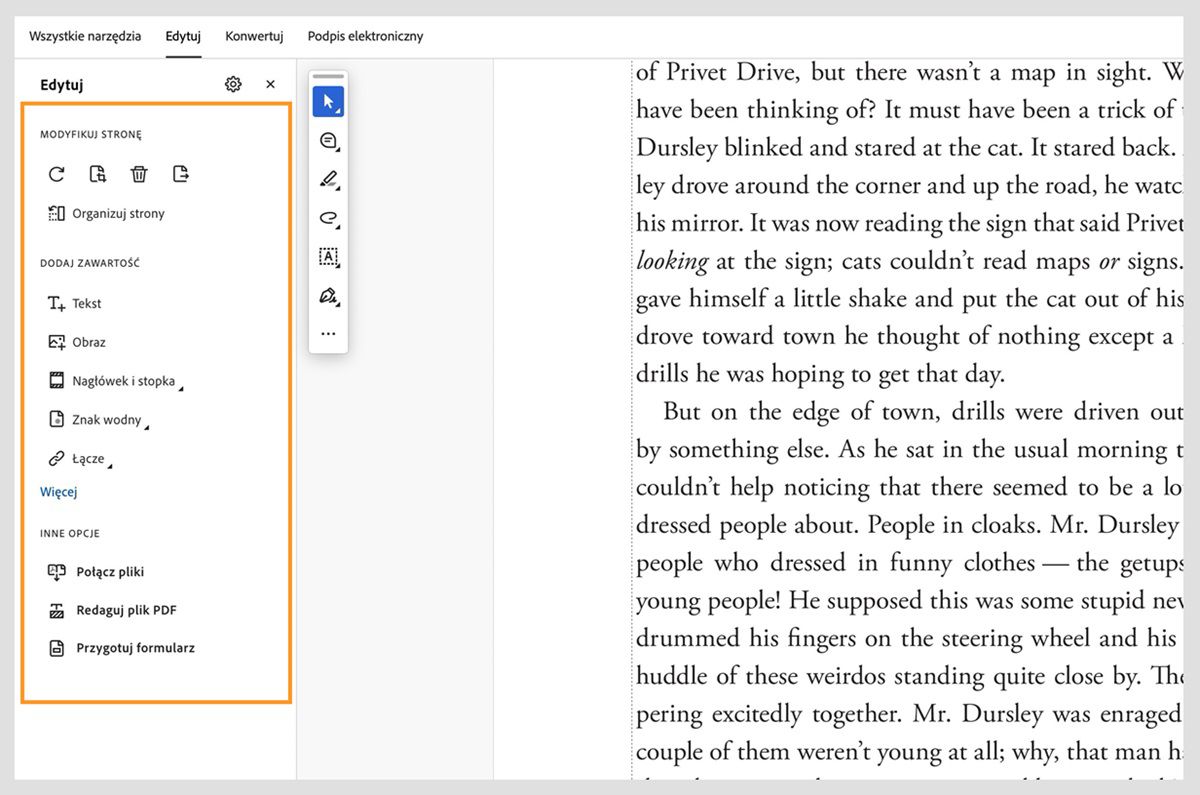
Task: Open the Podpis elektroniczny tab
Action: point(365,36)
